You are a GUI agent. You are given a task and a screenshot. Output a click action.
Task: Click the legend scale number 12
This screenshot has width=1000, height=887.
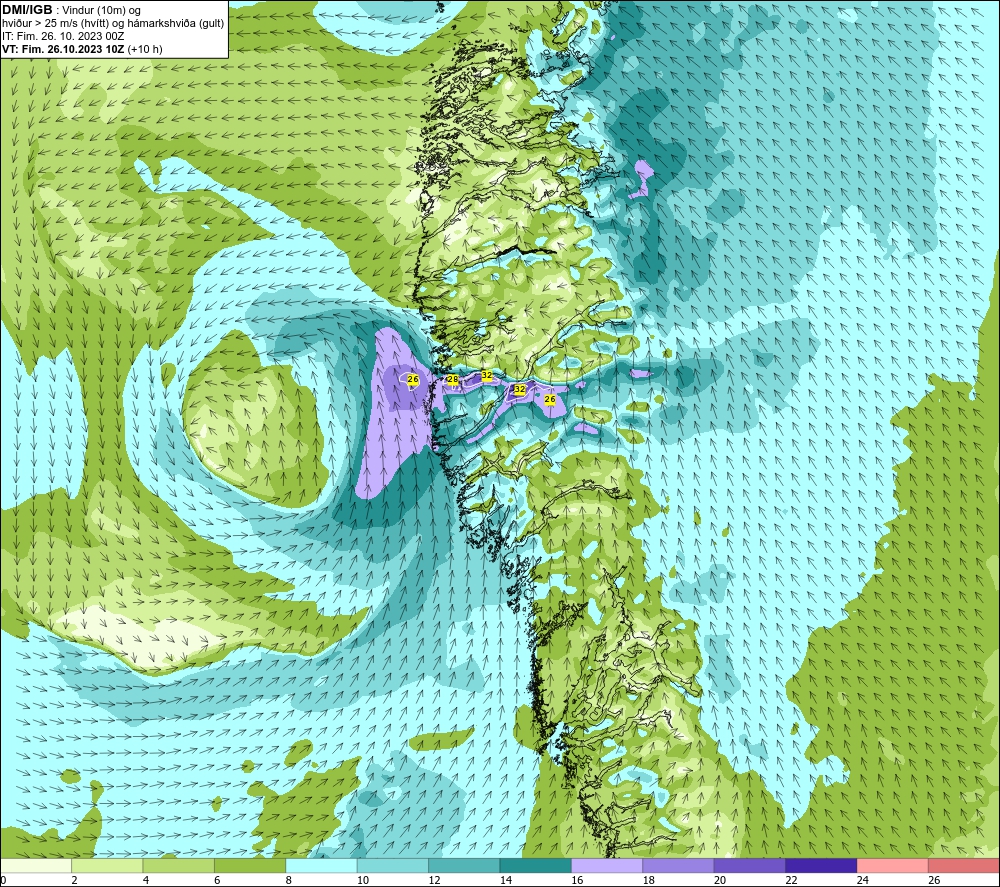pyautogui.click(x=434, y=880)
